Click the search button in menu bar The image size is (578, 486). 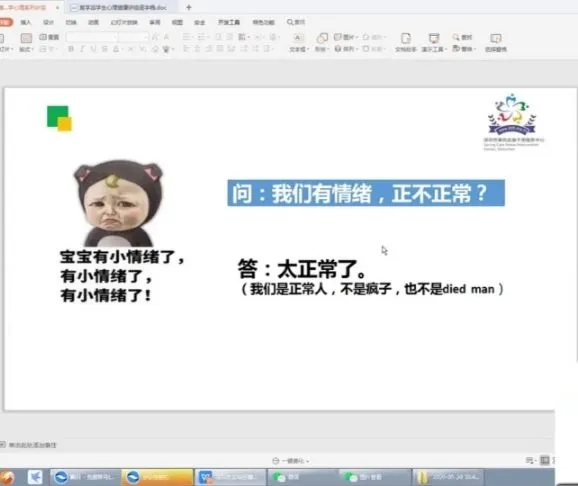(x=296, y=22)
